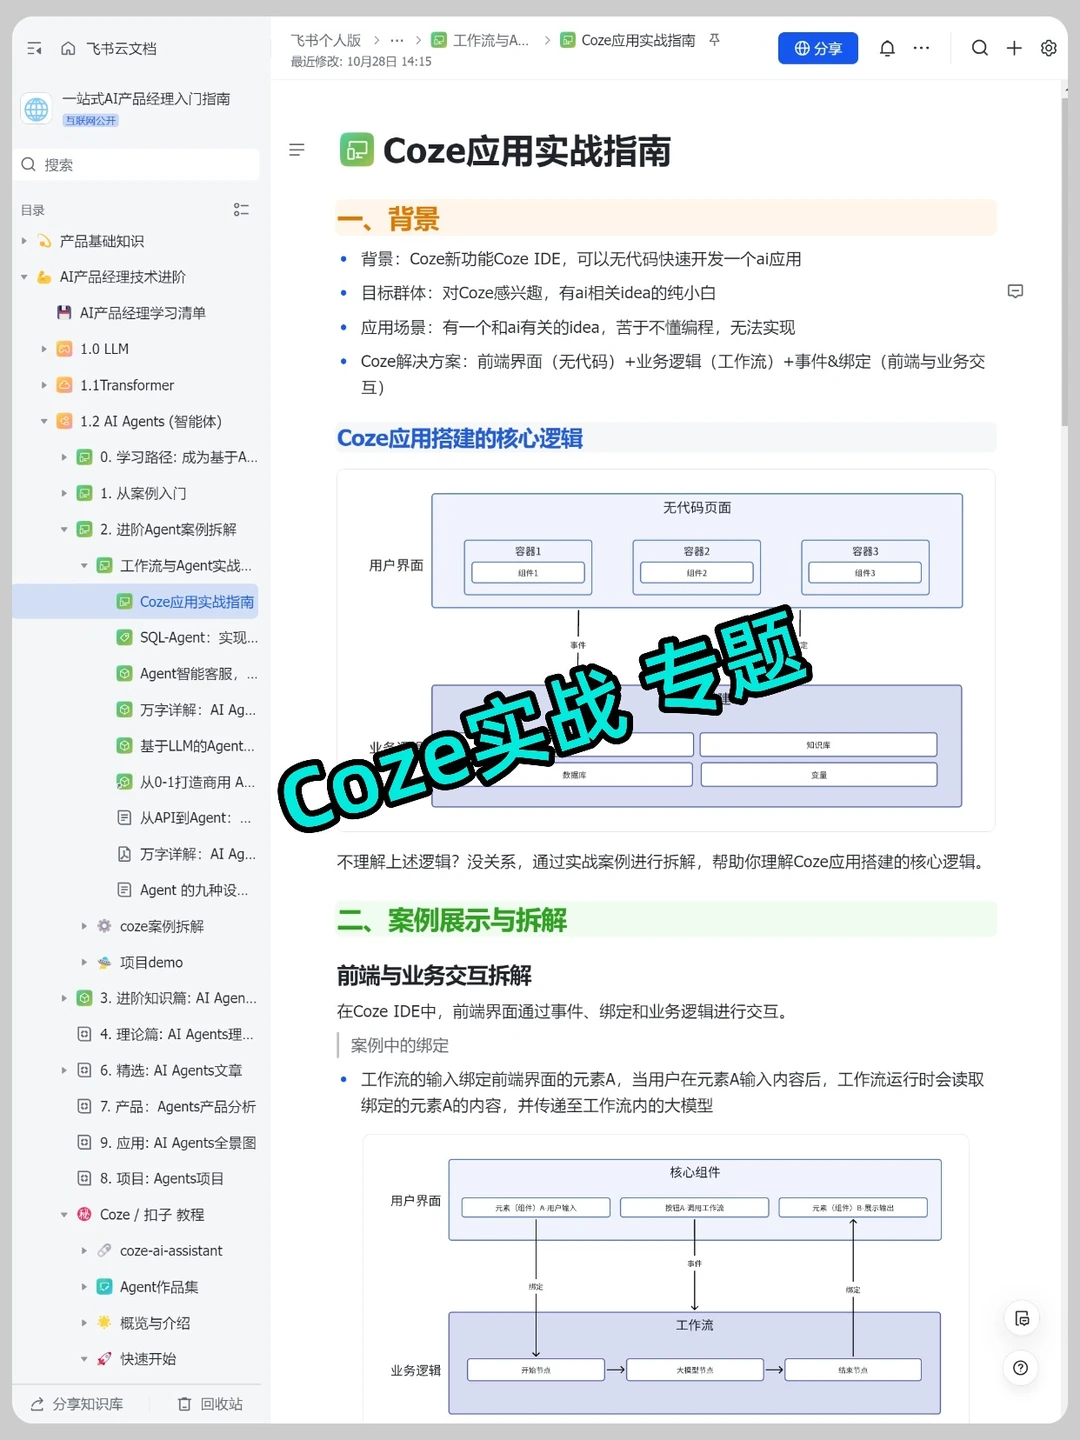Viewport: 1080px width, 1440px height.
Task: Click the knowledge base globe icon
Action: (37, 108)
